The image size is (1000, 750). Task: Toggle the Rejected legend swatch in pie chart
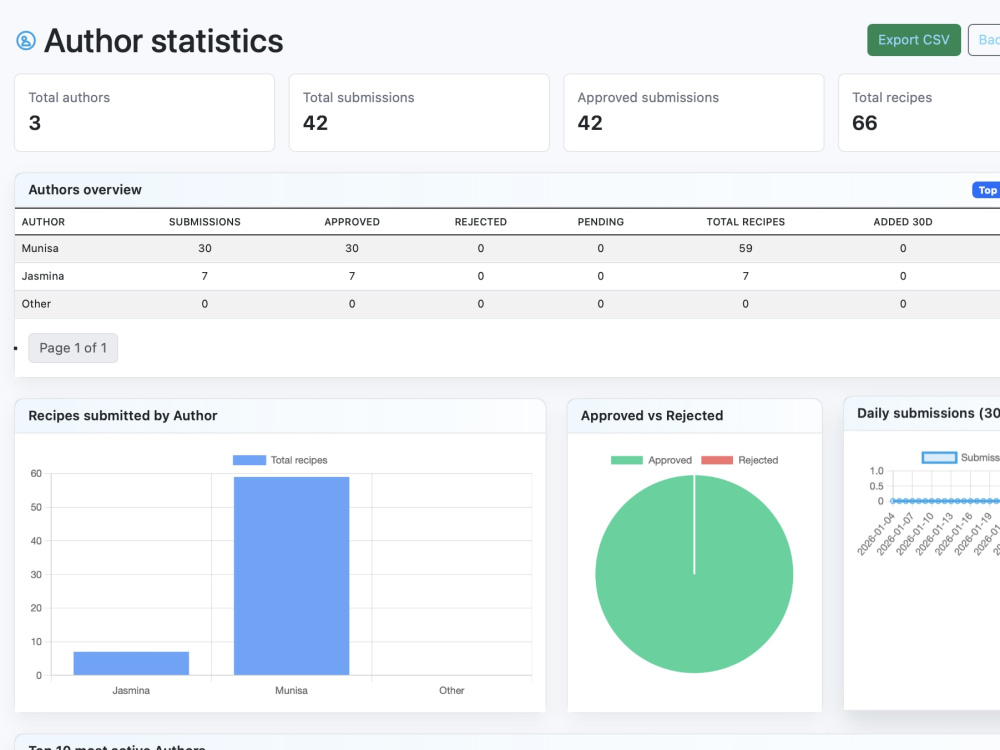pyautogui.click(x=717, y=460)
